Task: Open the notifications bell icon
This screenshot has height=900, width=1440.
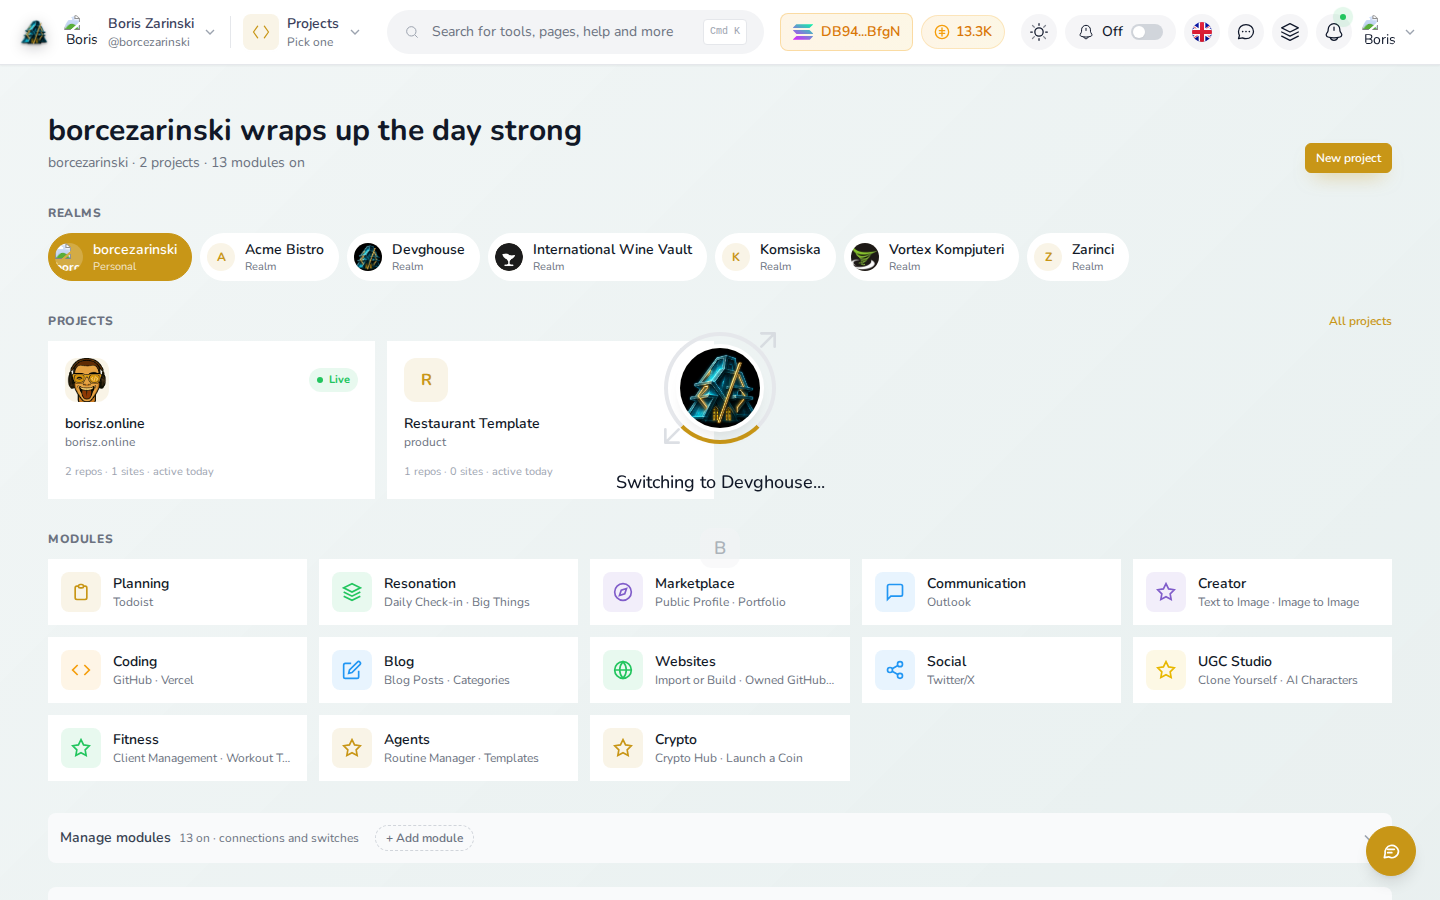Action: (1334, 32)
